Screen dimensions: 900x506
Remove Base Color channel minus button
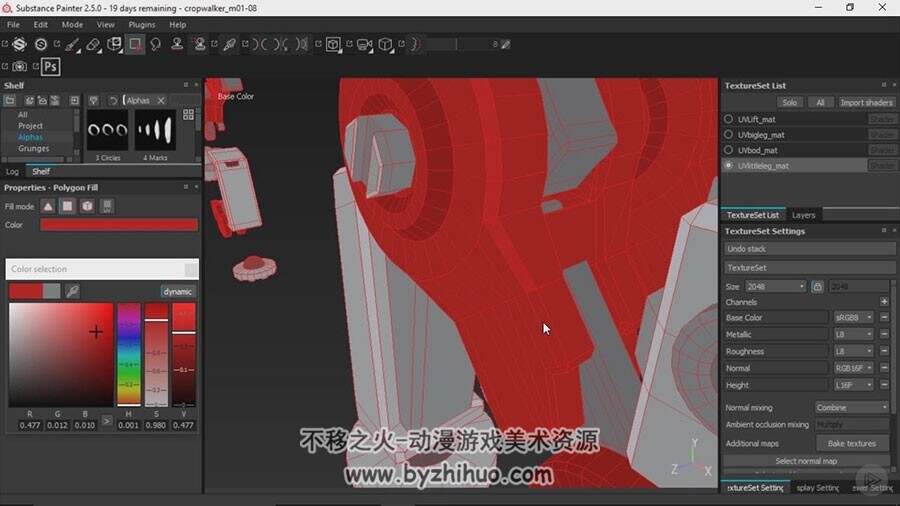click(884, 317)
